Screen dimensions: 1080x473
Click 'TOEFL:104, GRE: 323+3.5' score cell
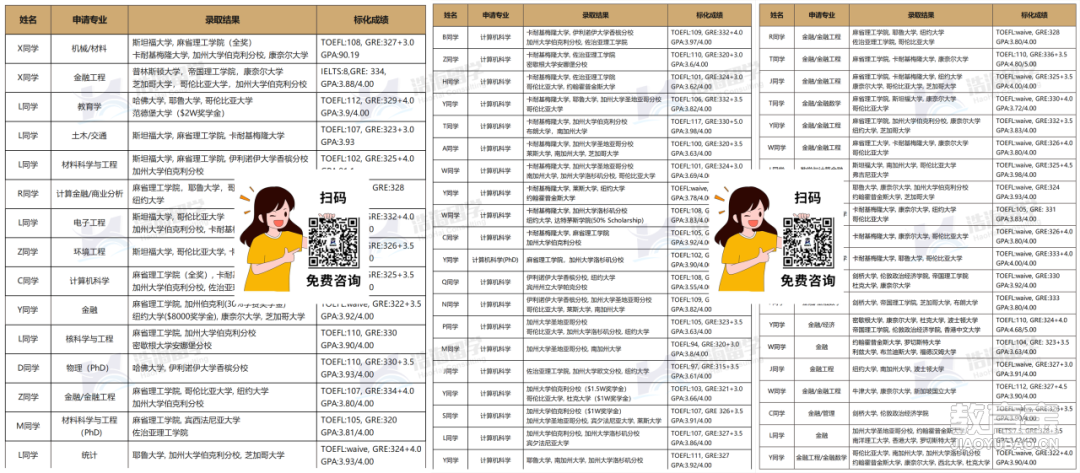coord(1035,346)
